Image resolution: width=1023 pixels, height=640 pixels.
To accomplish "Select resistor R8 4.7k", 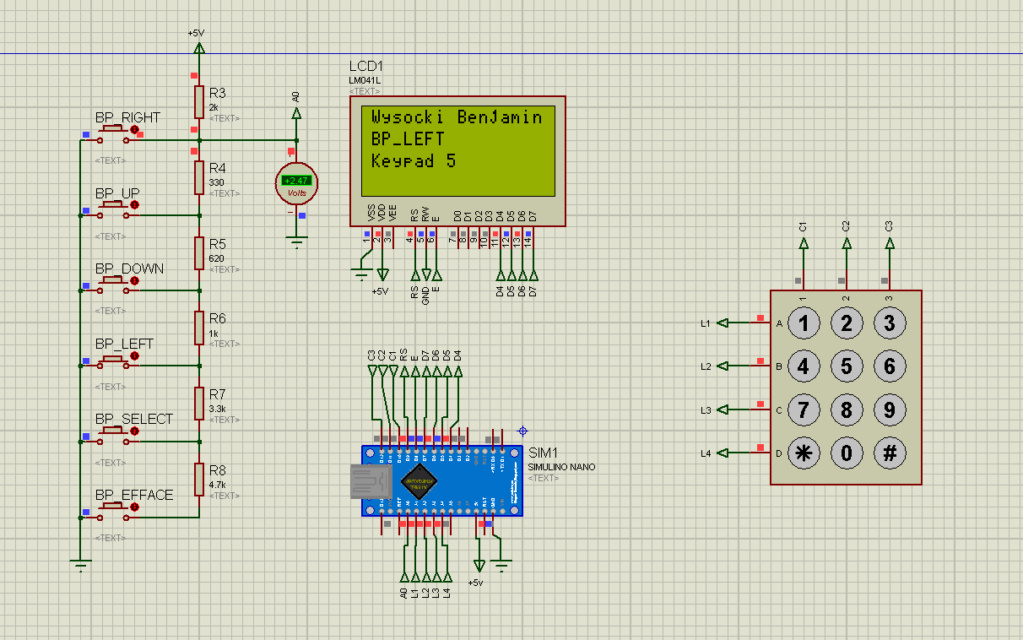I will (199, 480).
